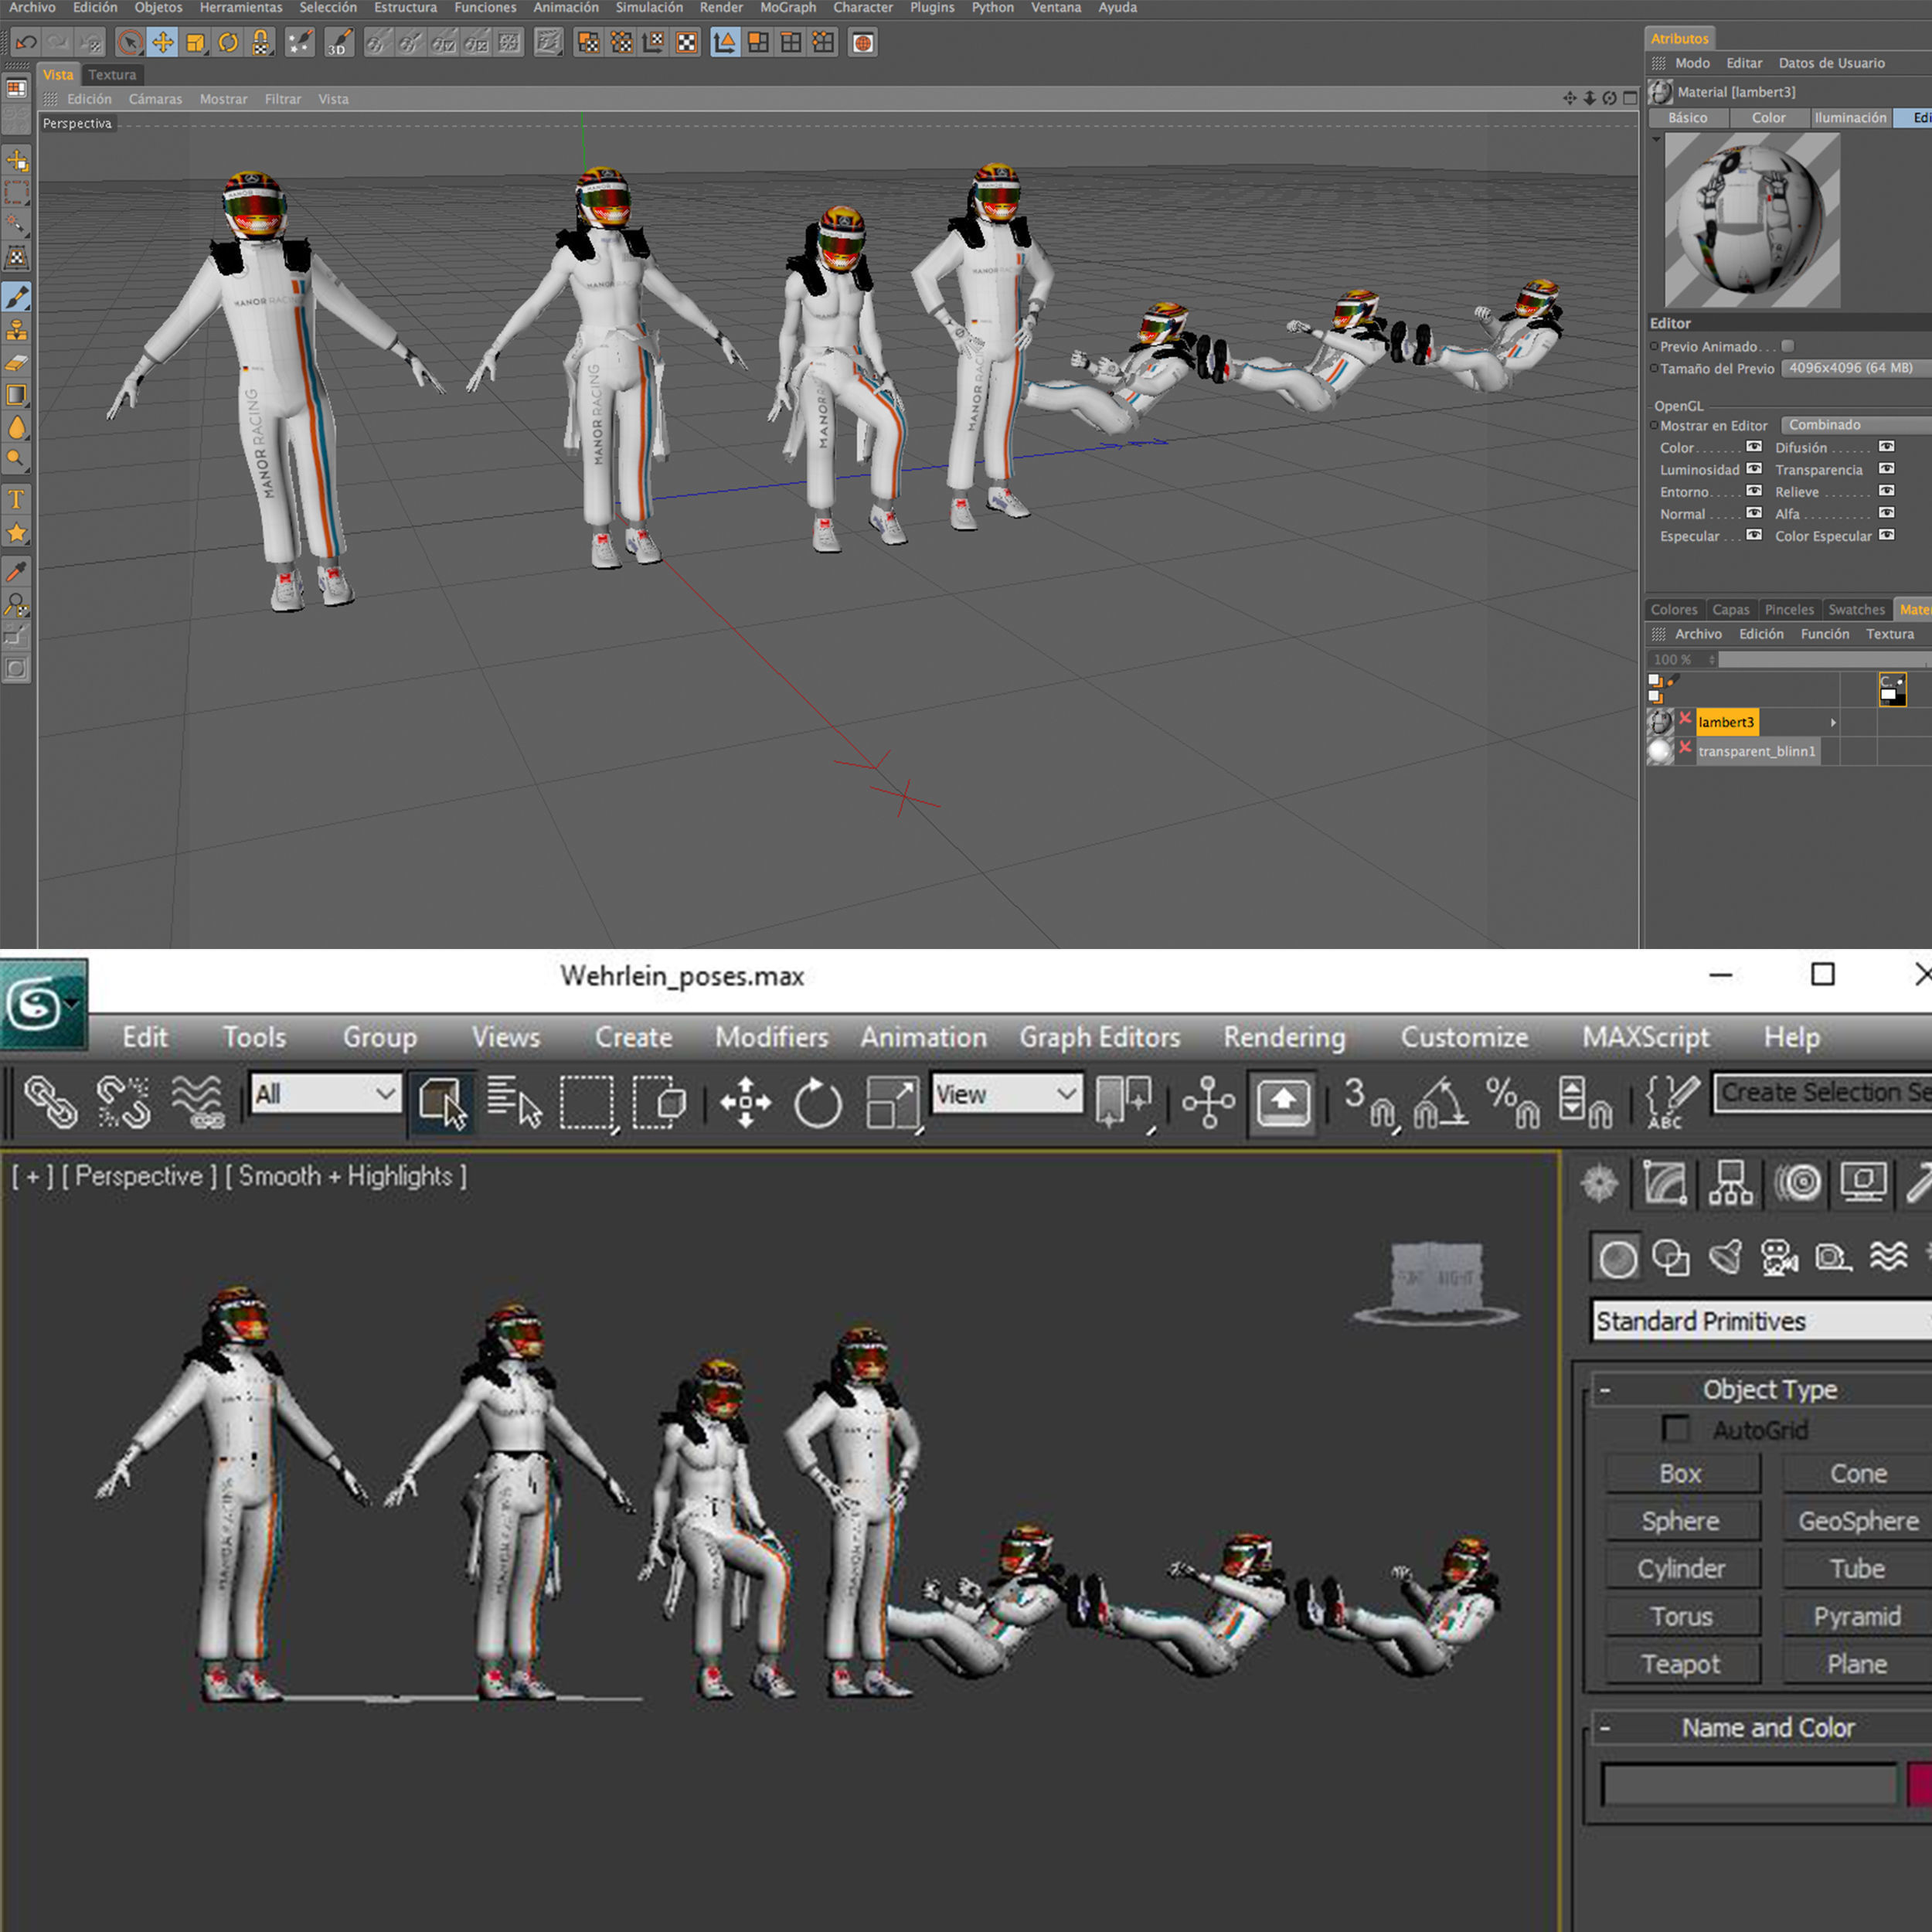Click the Select and Link chain icon
The image size is (1932, 1932).
tap(50, 1102)
